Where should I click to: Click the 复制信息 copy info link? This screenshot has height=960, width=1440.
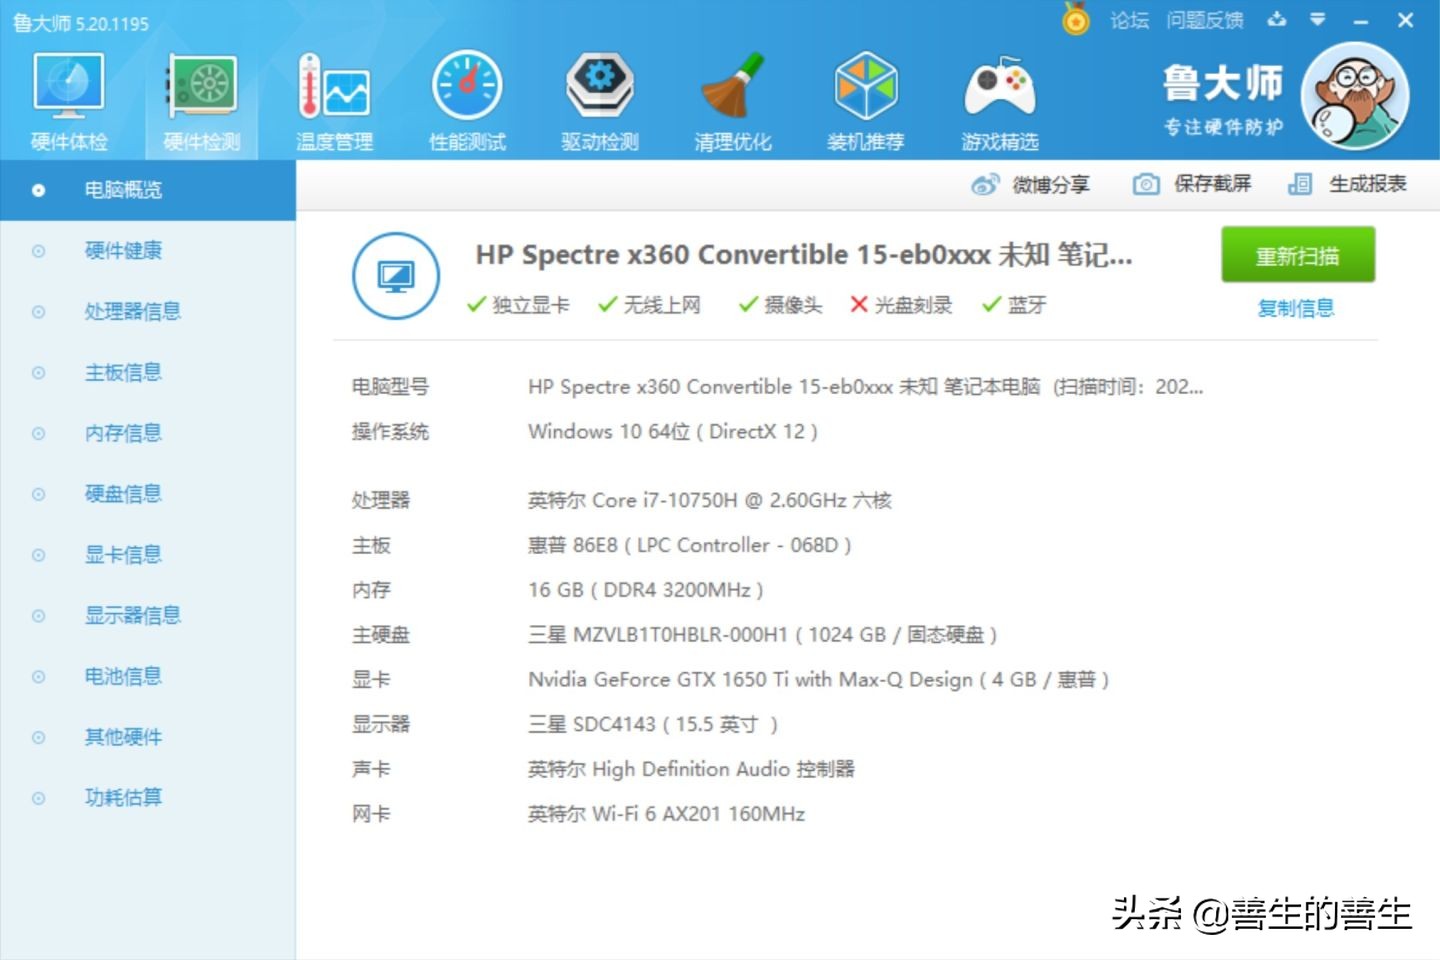coord(1295,308)
